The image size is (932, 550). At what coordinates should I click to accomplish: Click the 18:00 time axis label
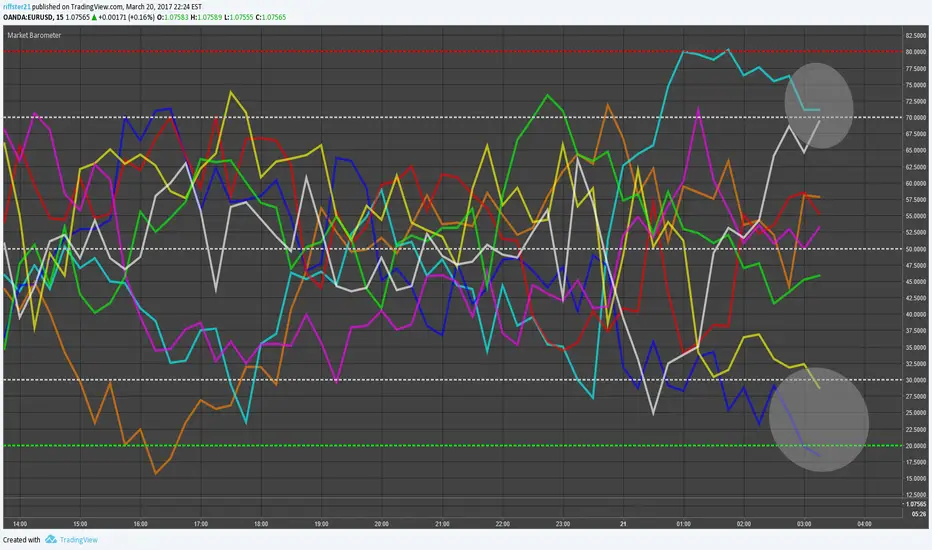(261, 524)
